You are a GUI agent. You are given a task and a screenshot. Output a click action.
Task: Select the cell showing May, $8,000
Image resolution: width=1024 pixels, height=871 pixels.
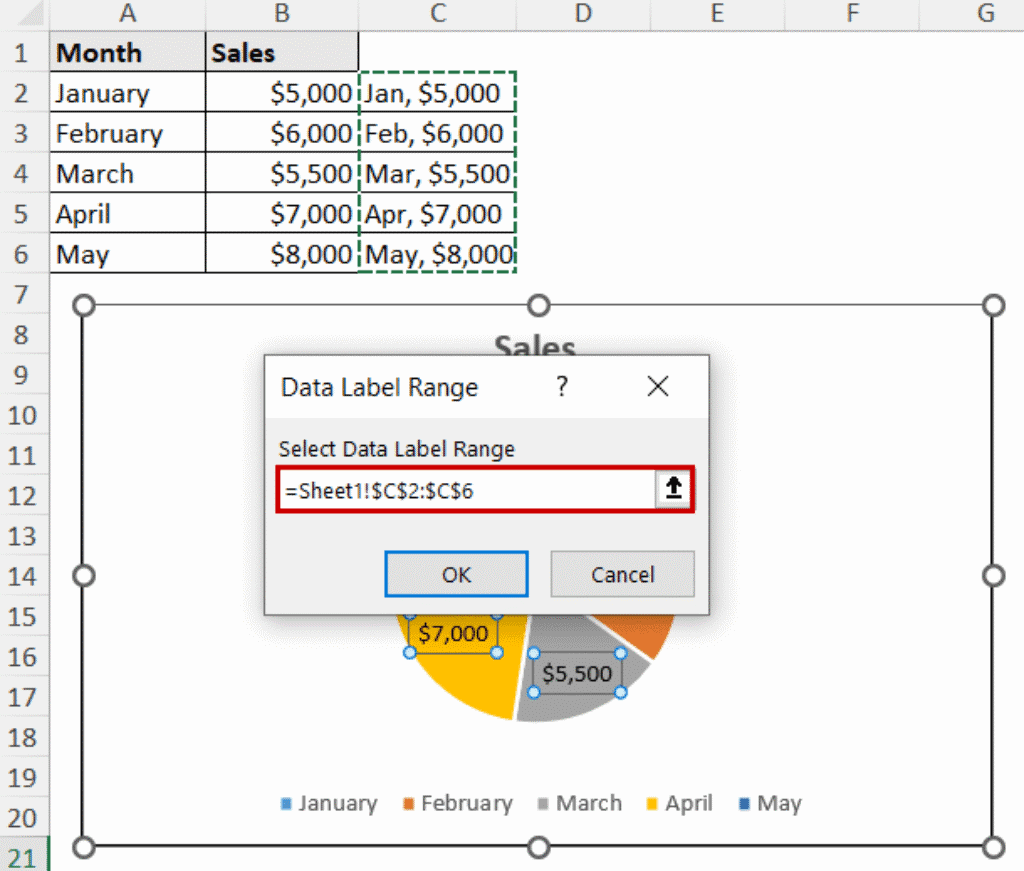click(x=437, y=253)
